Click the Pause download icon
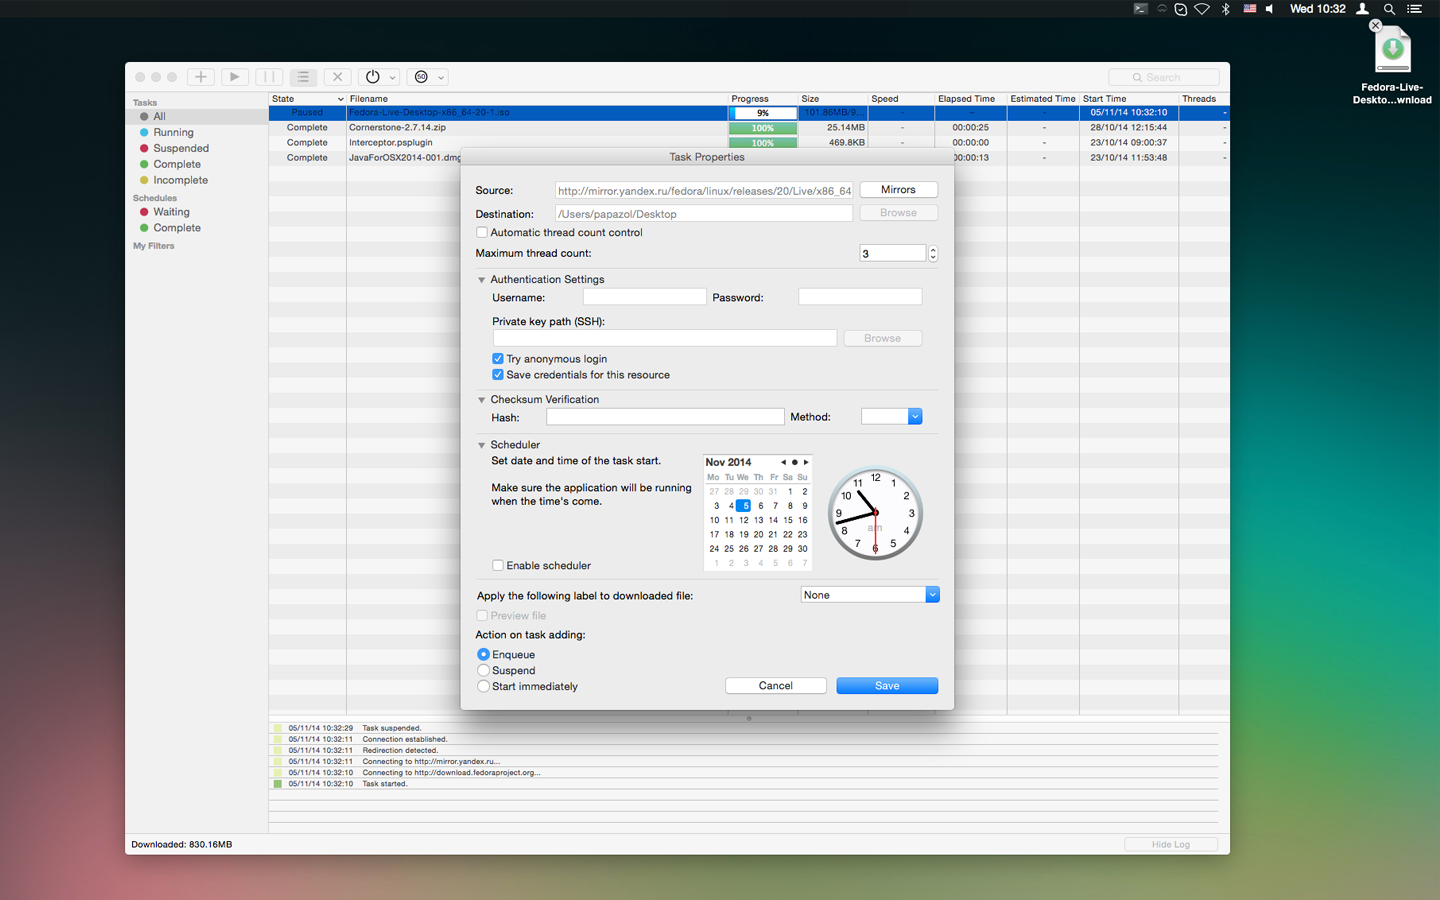Screen dimensions: 1440x900 tap(268, 77)
